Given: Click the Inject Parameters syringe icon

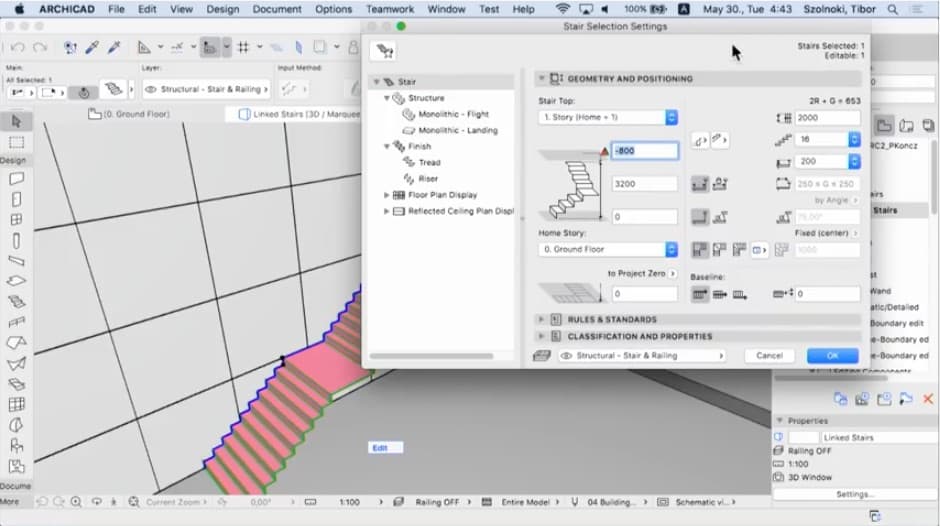Looking at the screenshot, I should click(114, 47).
